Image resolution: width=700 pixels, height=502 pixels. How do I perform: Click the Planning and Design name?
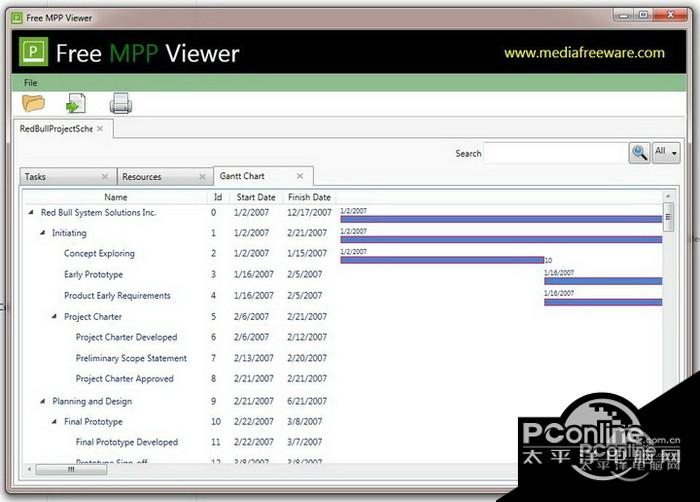click(92, 401)
